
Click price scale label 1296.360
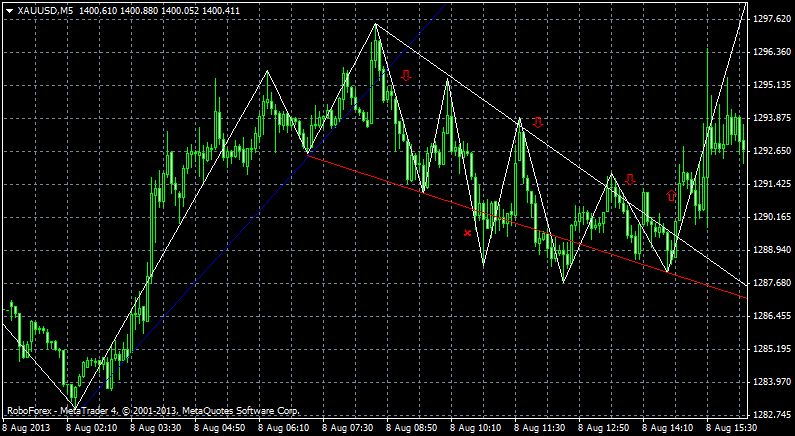point(773,52)
